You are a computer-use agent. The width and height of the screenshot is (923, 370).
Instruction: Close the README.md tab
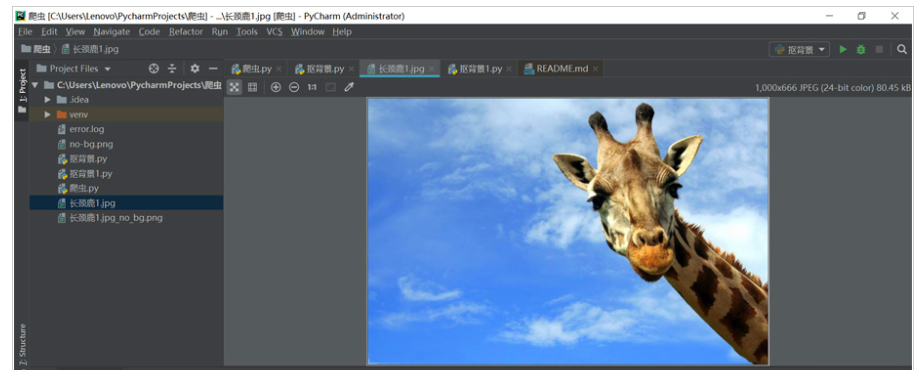click(595, 69)
